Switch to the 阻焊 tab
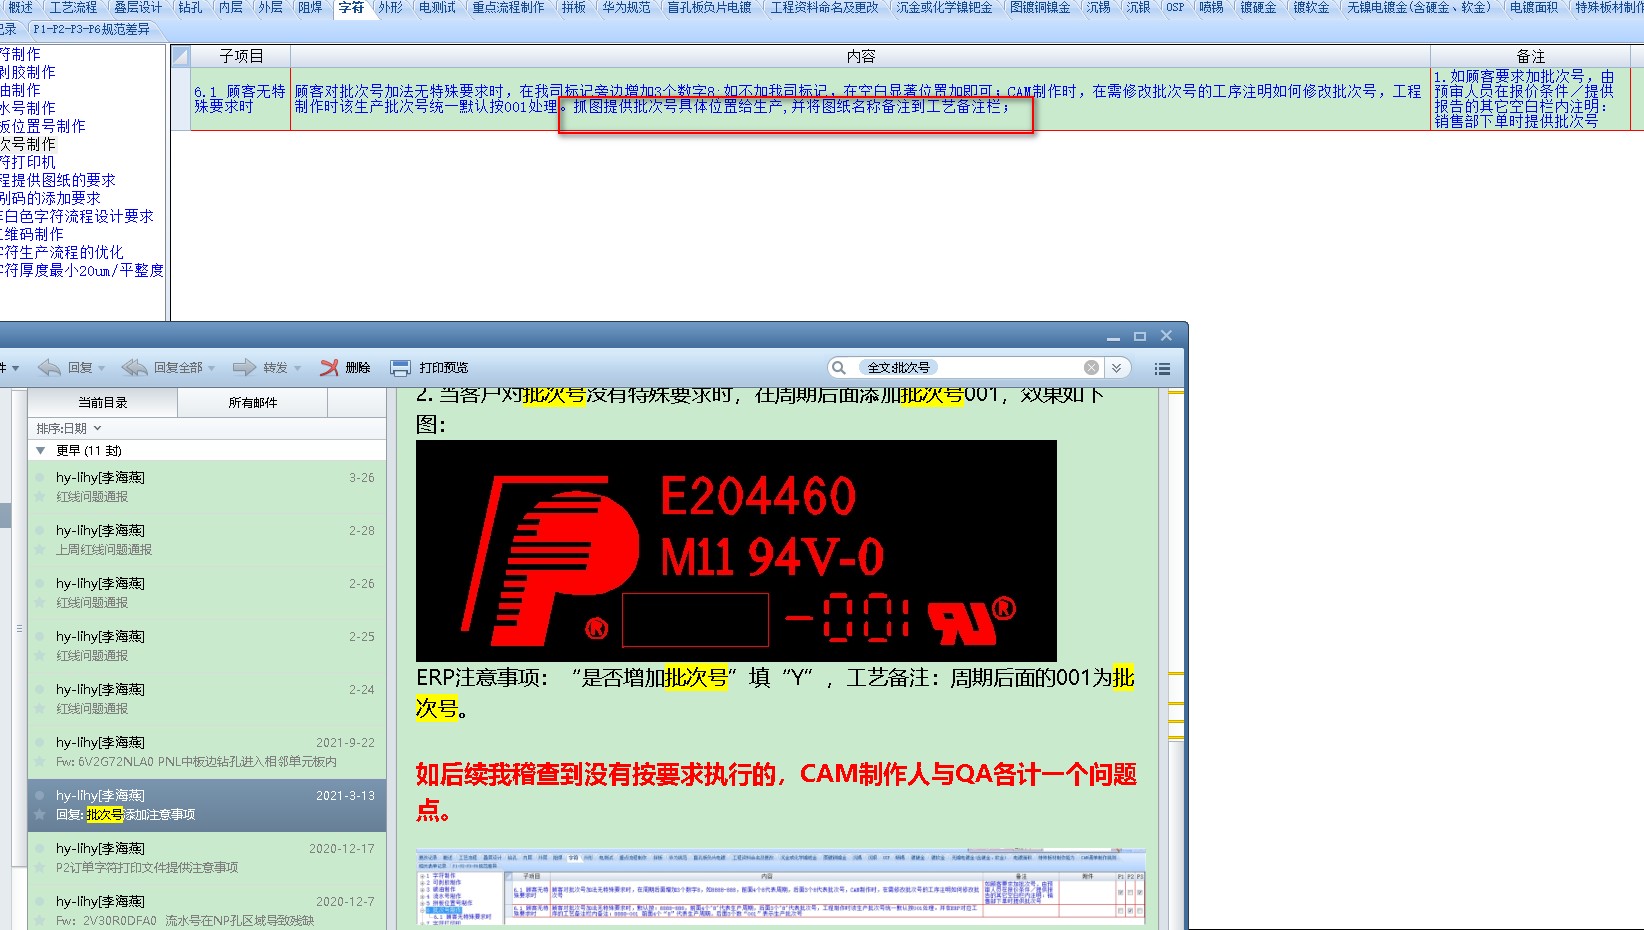The image size is (1644, 930). pyautogui.click(x=310, y=7)
